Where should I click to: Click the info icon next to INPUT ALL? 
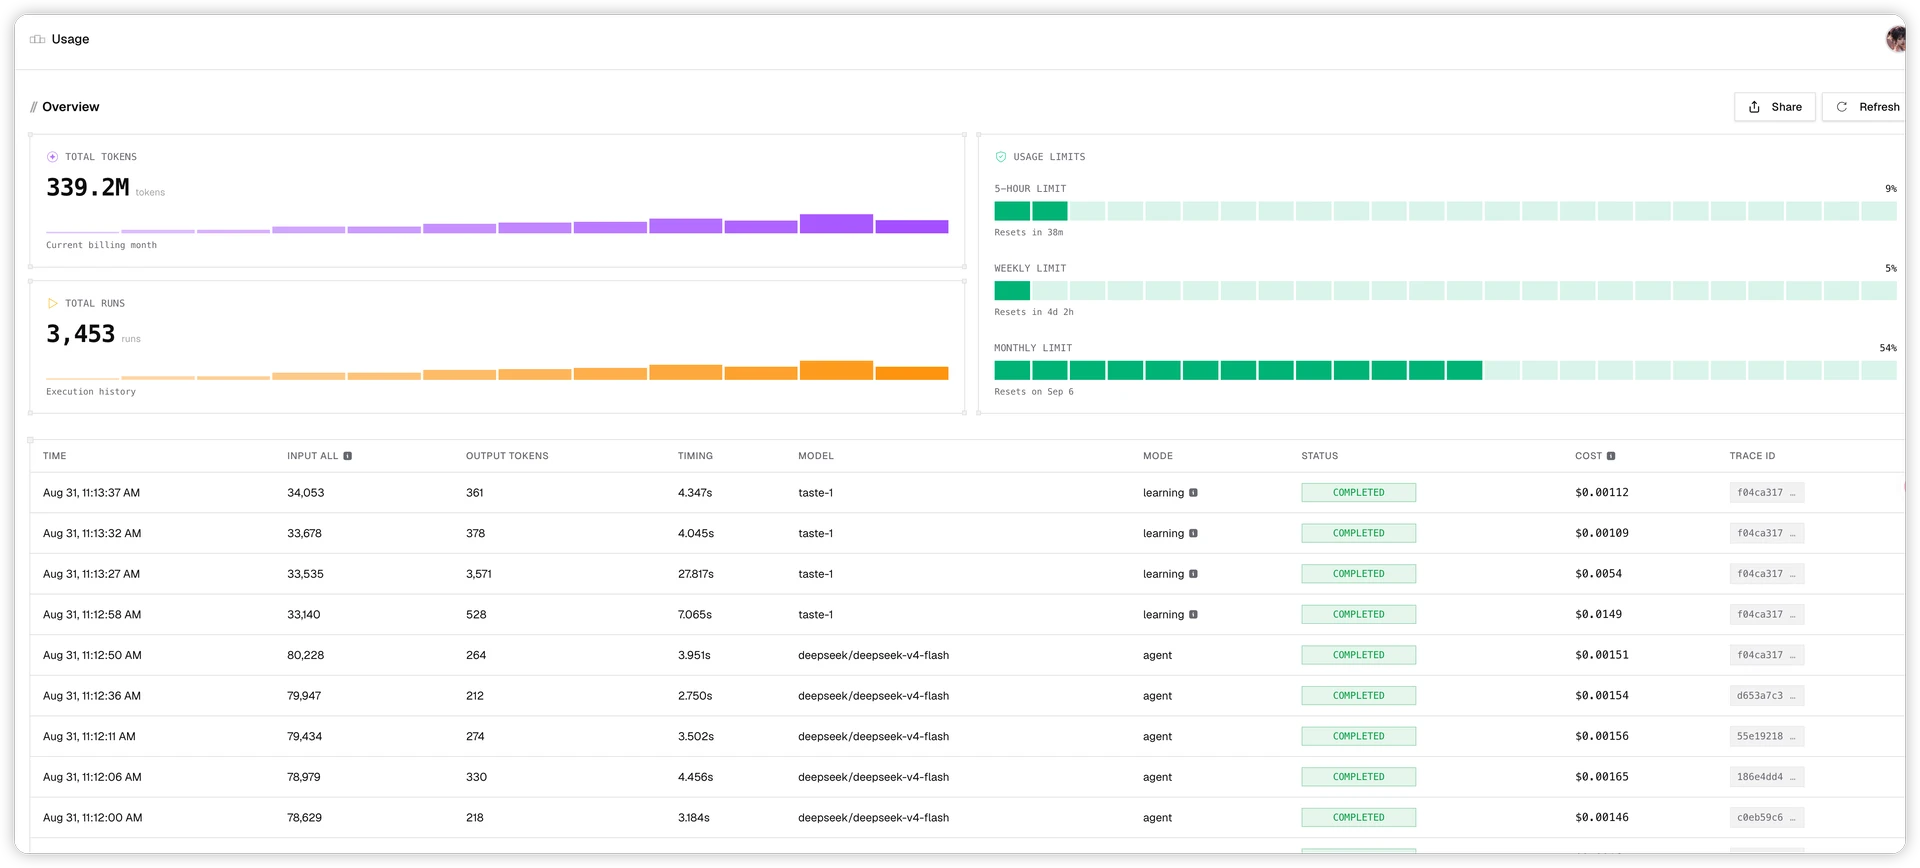coord(348,456)
